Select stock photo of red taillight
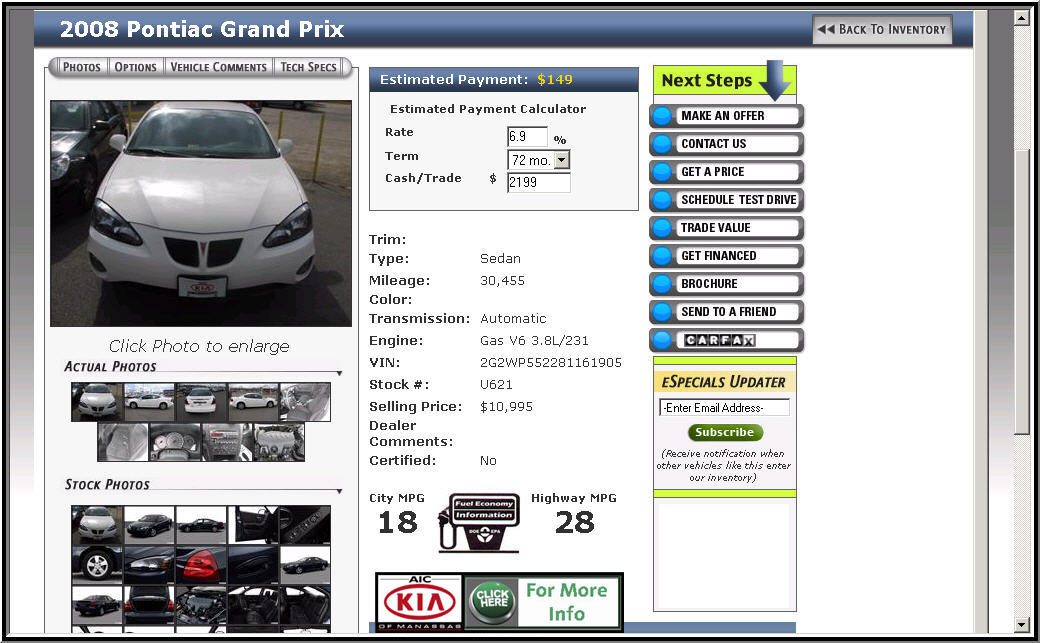The width and height of the screenshot is (1040, 643). point(201,565)
